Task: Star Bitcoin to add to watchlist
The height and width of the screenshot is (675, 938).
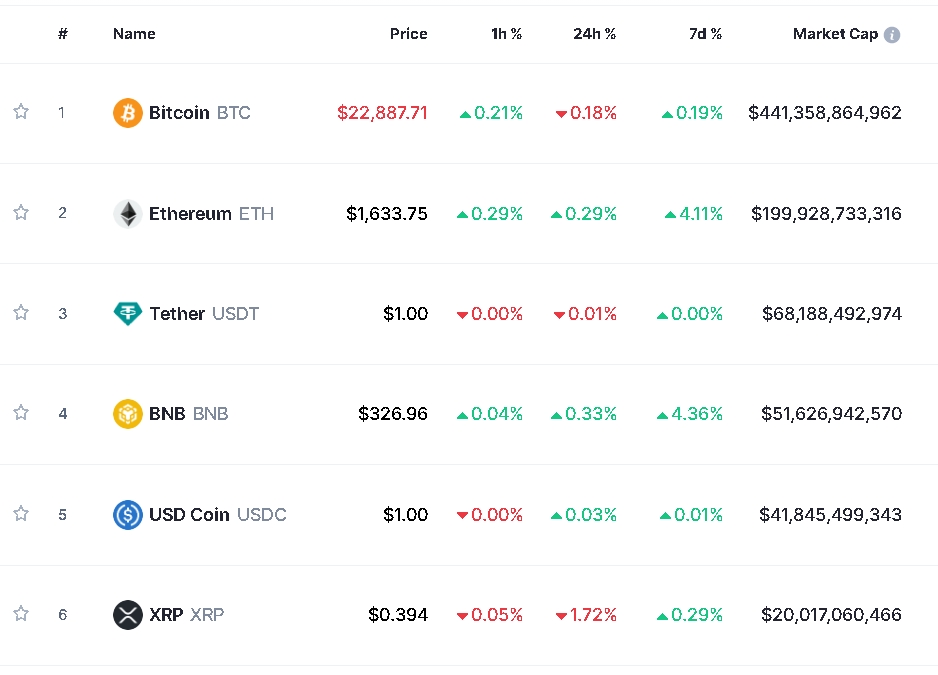Action: pyautogui.click(x=21, y=112)
